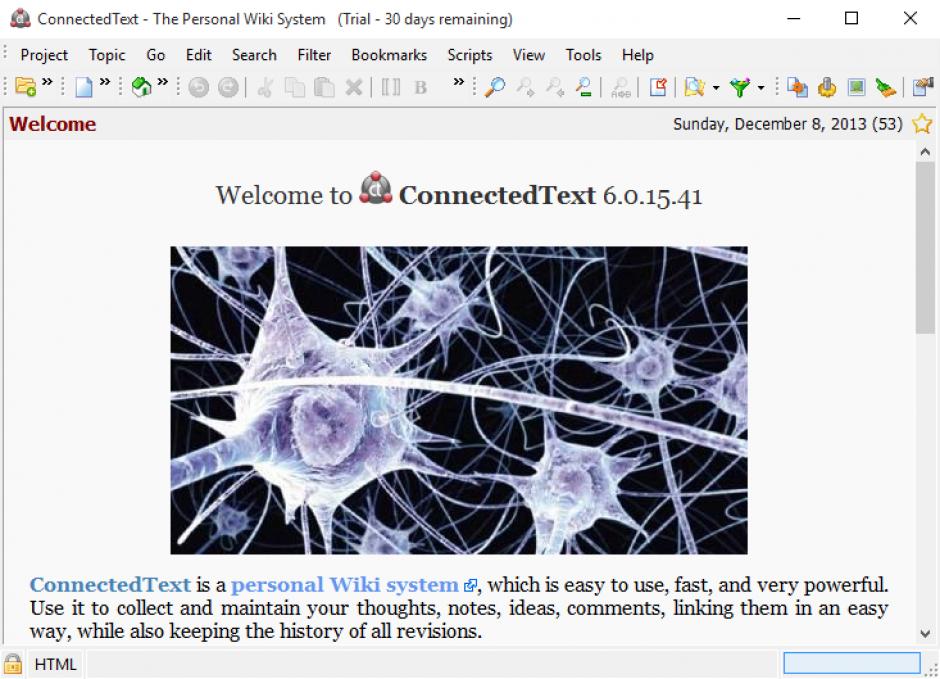
Task: Click the ConnectedText logo in welcome heading
Action: click(x=375, y=188)
